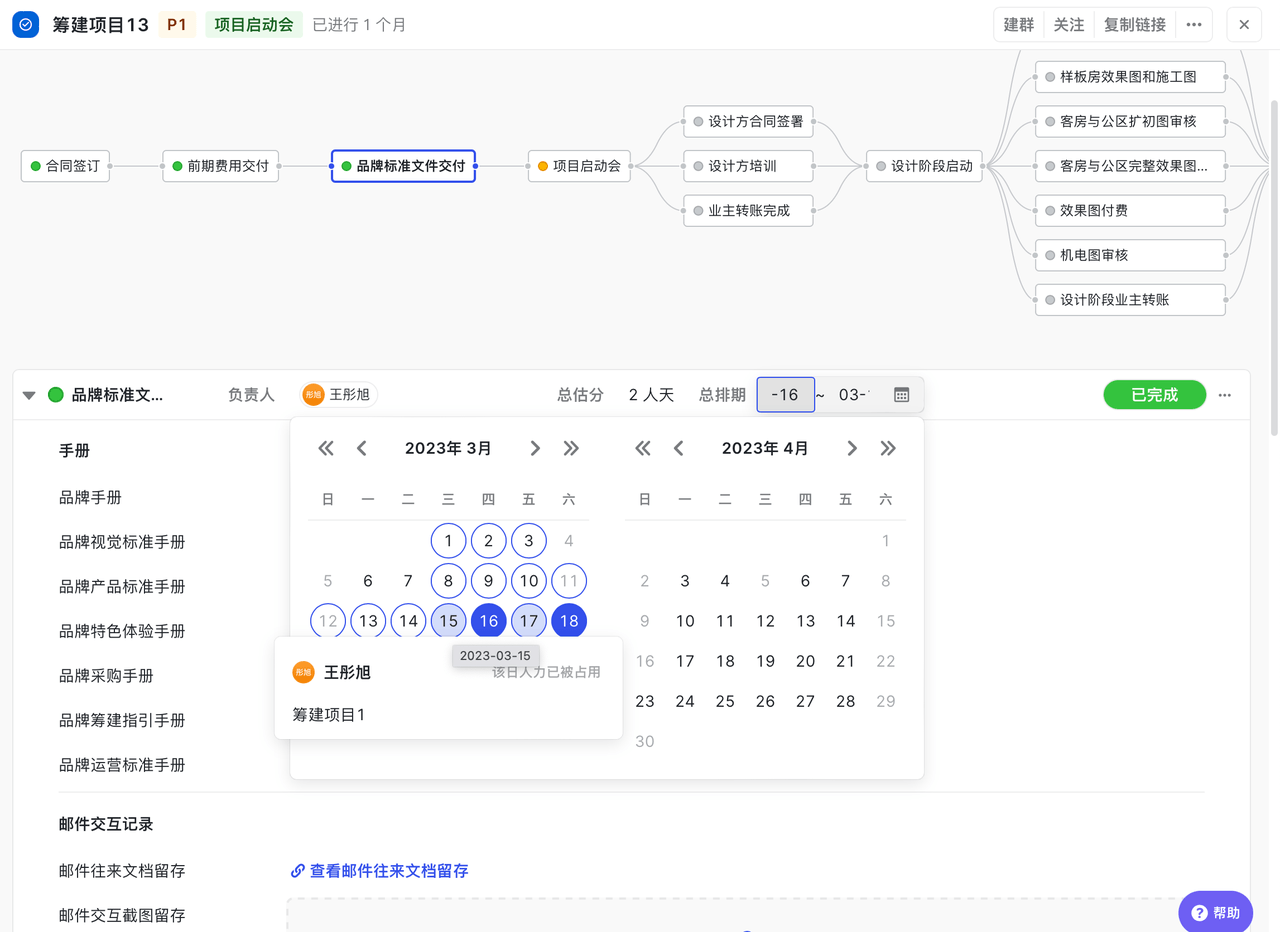Select the 设计阶段业主转账 node
The width and height of the screenshot is (1280, 932).
(x=1130, y=300)
